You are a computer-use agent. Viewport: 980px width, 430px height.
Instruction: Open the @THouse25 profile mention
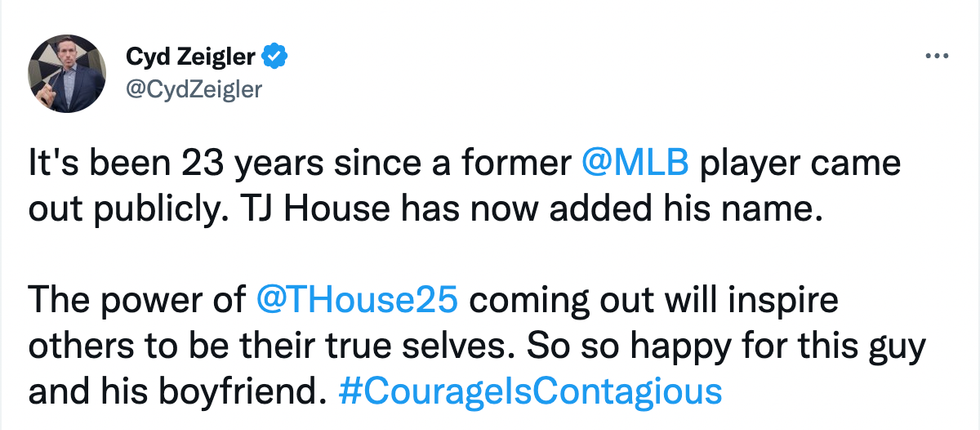coord(359,299)
